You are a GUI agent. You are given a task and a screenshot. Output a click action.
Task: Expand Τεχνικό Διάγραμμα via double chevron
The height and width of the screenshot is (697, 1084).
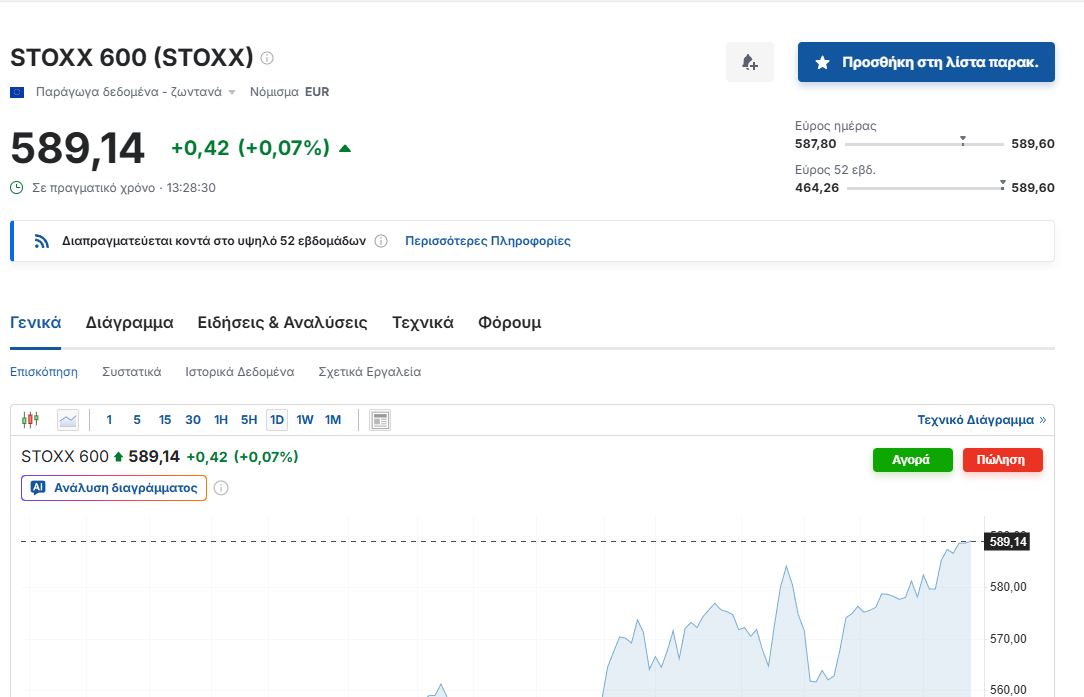pyautogui.click(x=1042, y=420)
